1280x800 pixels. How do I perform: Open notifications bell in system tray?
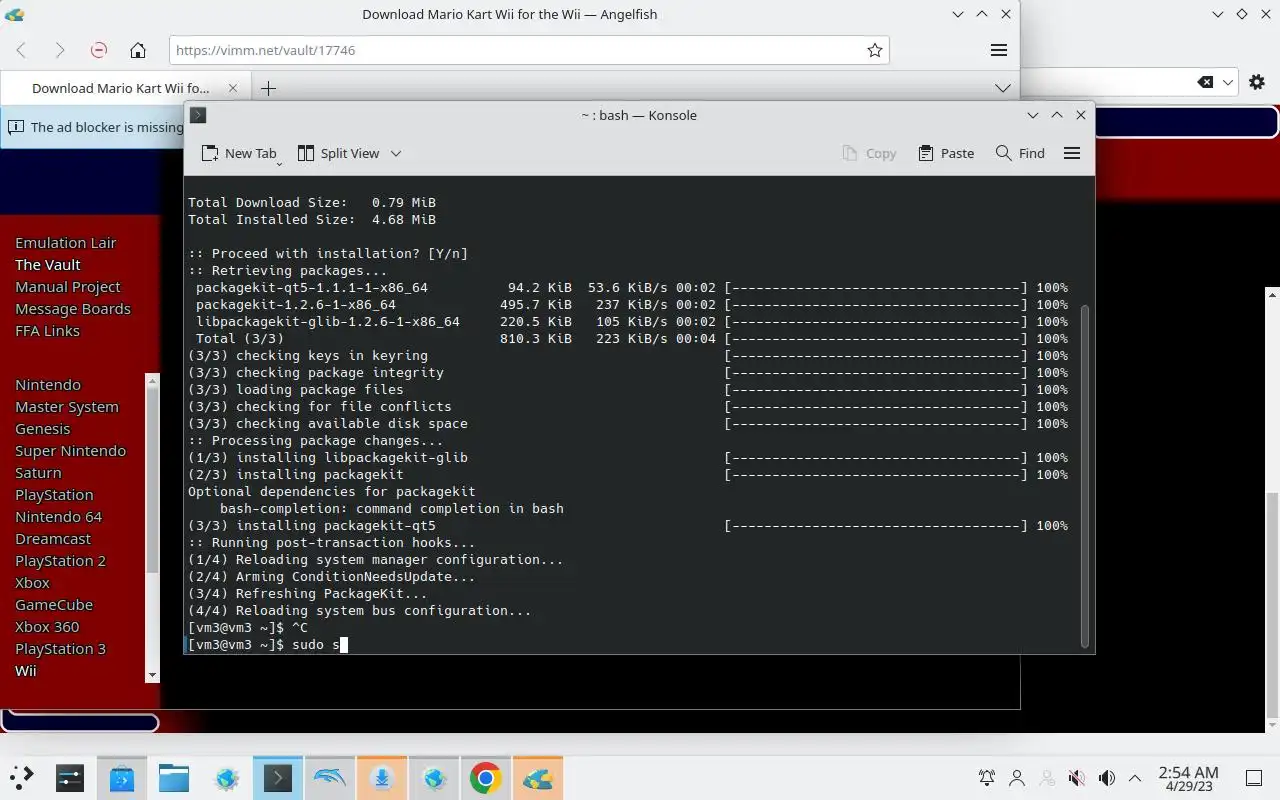[987, 777]
